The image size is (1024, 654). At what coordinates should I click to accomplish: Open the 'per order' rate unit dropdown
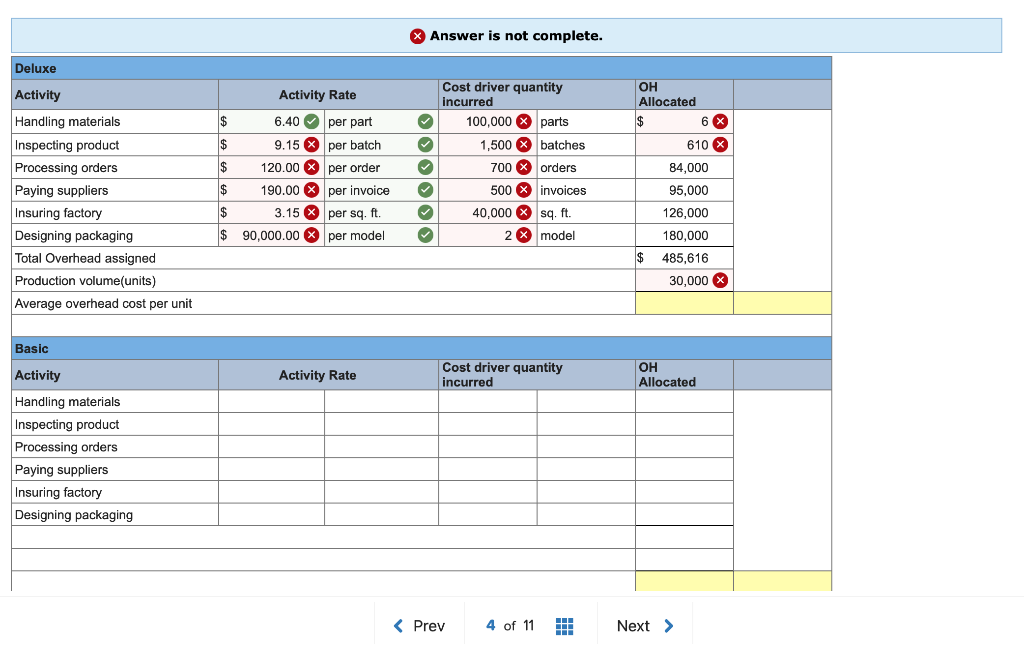[x=381, y=167]
